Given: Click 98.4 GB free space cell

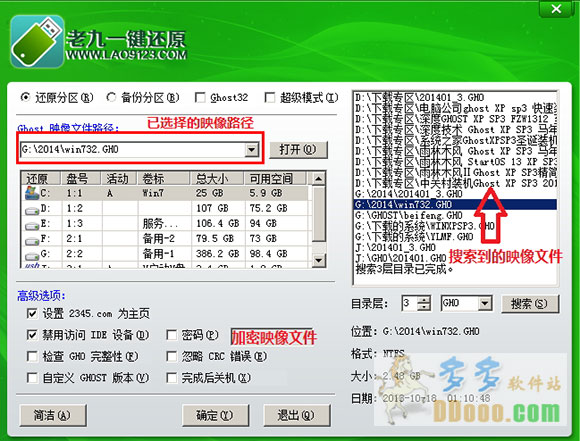Looking at the screenshot, I should pyautogui.click(x=268, y=254).
